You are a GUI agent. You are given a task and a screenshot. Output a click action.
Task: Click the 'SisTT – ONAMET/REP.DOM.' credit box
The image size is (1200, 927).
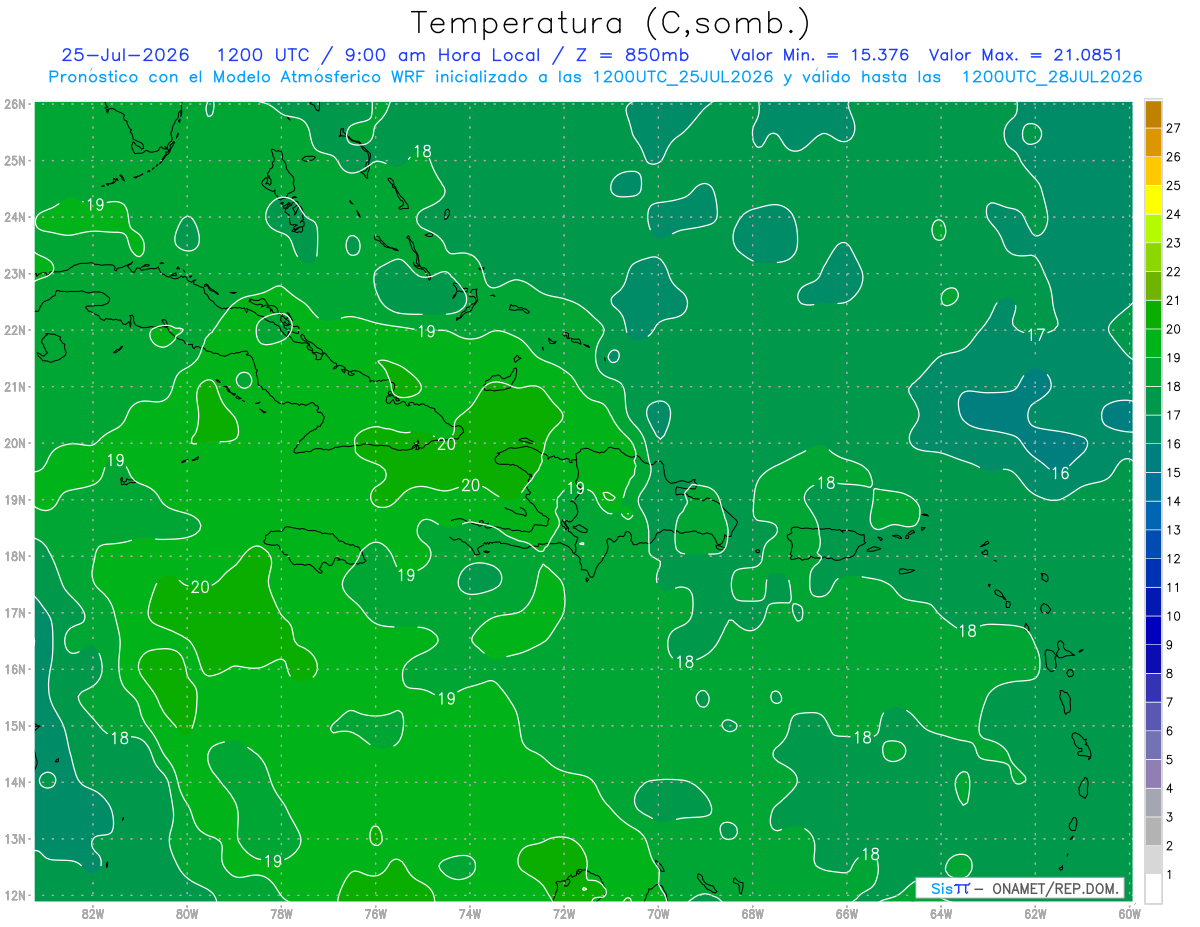1019,888
